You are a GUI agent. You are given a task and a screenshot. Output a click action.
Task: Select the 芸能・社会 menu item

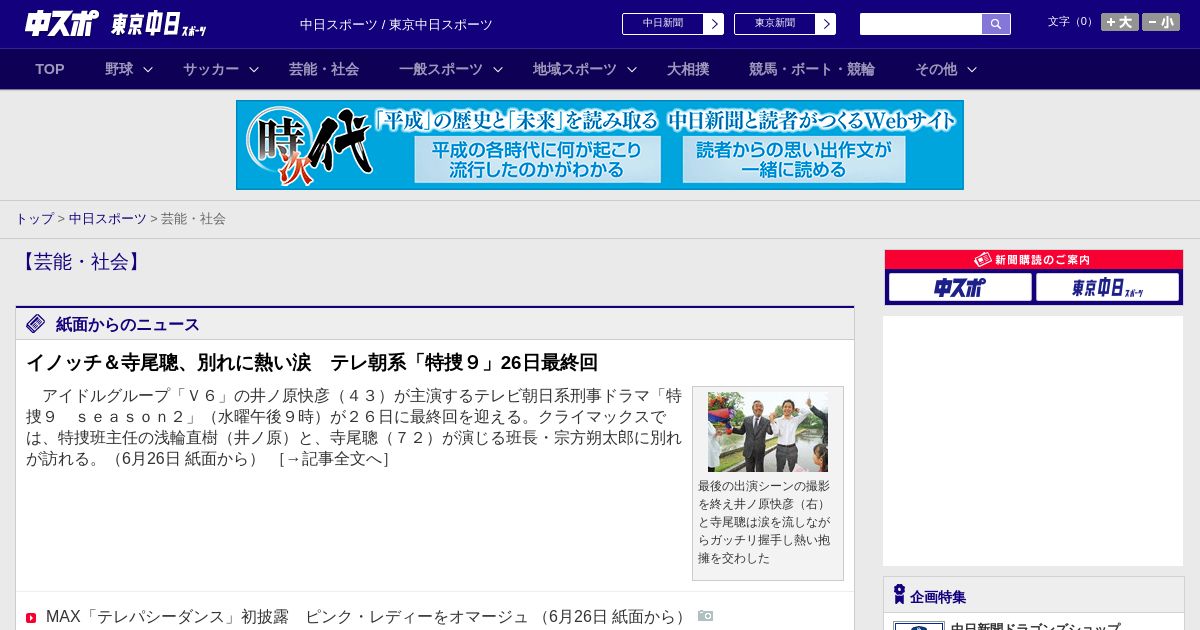pyautogui.click(x=324, y=69)
